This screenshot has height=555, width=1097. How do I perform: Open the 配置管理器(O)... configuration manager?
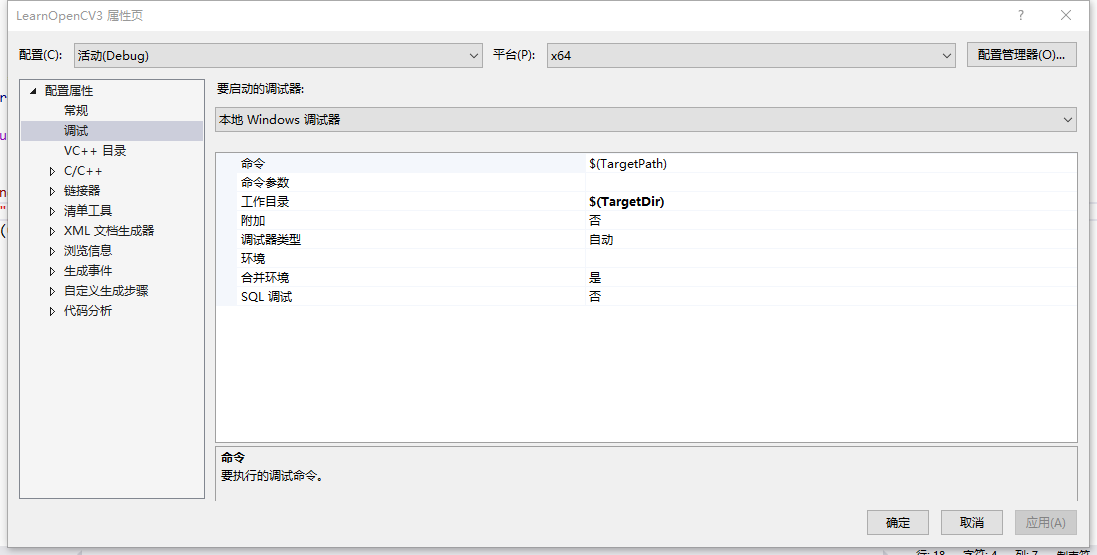pos(1021,55)
